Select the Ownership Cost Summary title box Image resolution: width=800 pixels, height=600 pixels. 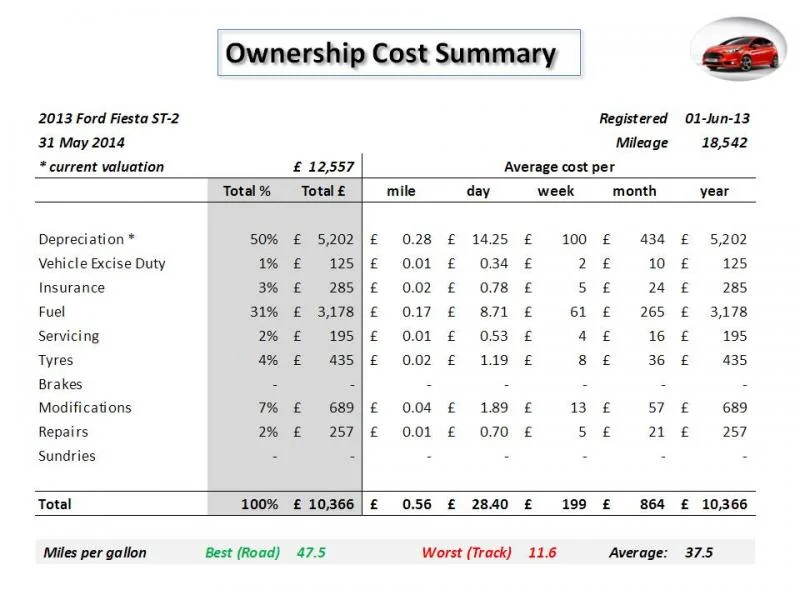(x=399, y=53)
